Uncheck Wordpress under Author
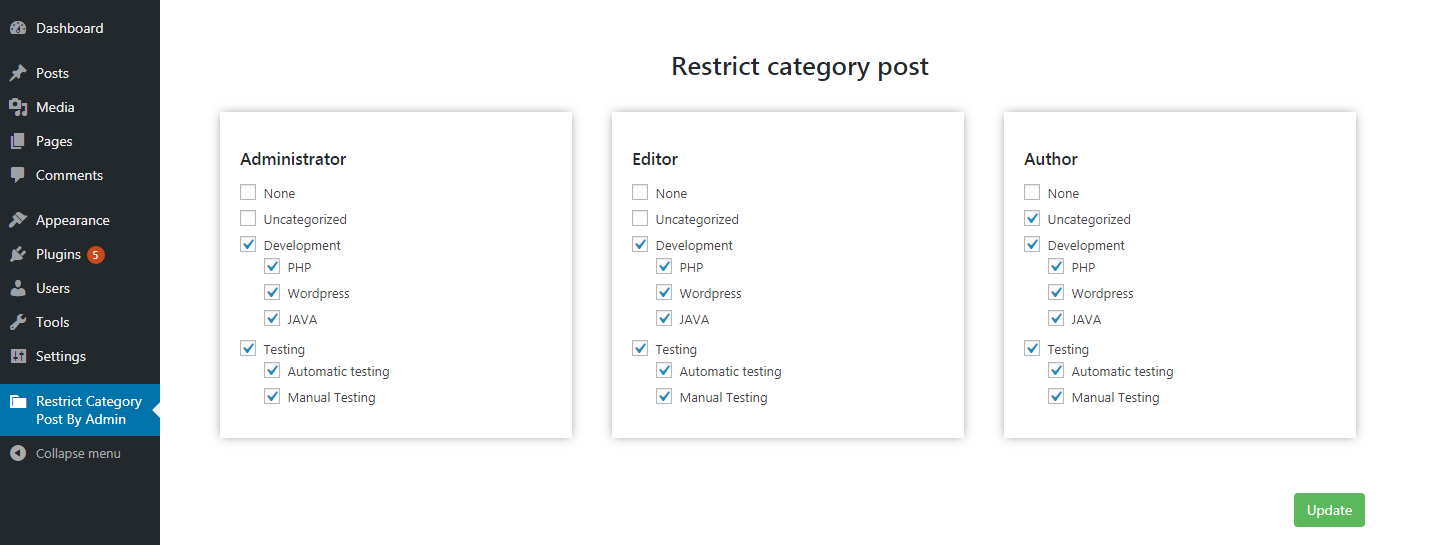The image size is (1439, 545). (x=1056, y=292)
